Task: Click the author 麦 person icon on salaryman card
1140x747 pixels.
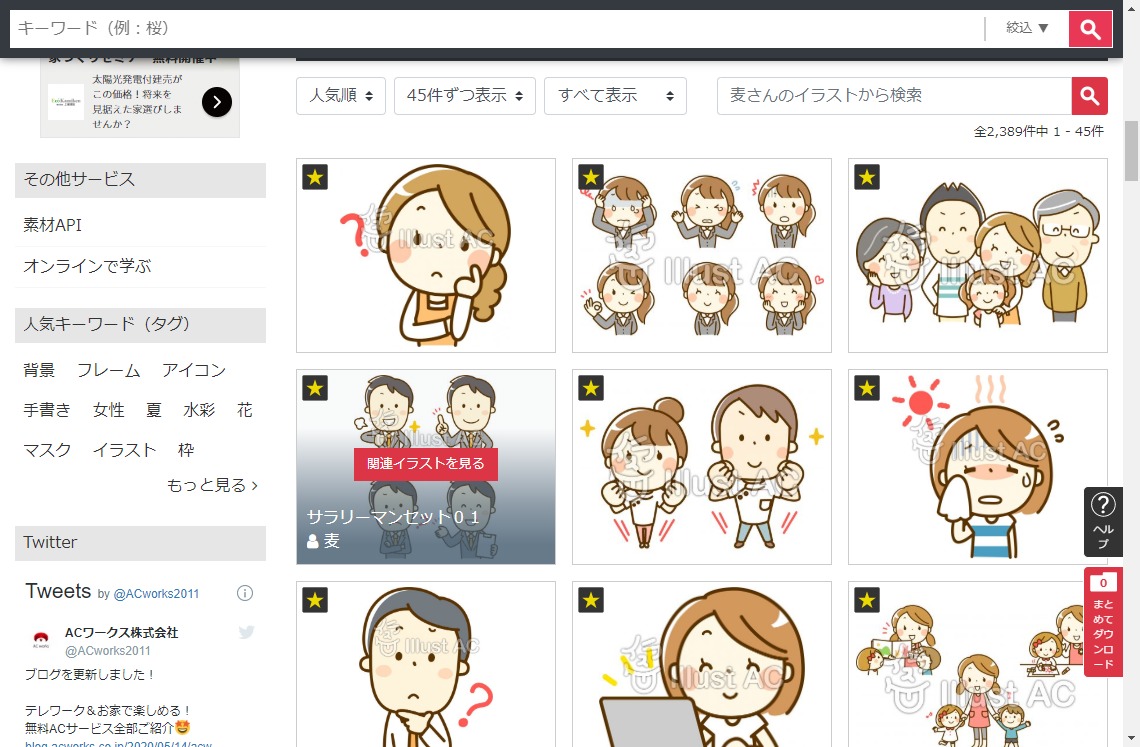Action: [313, 541]
